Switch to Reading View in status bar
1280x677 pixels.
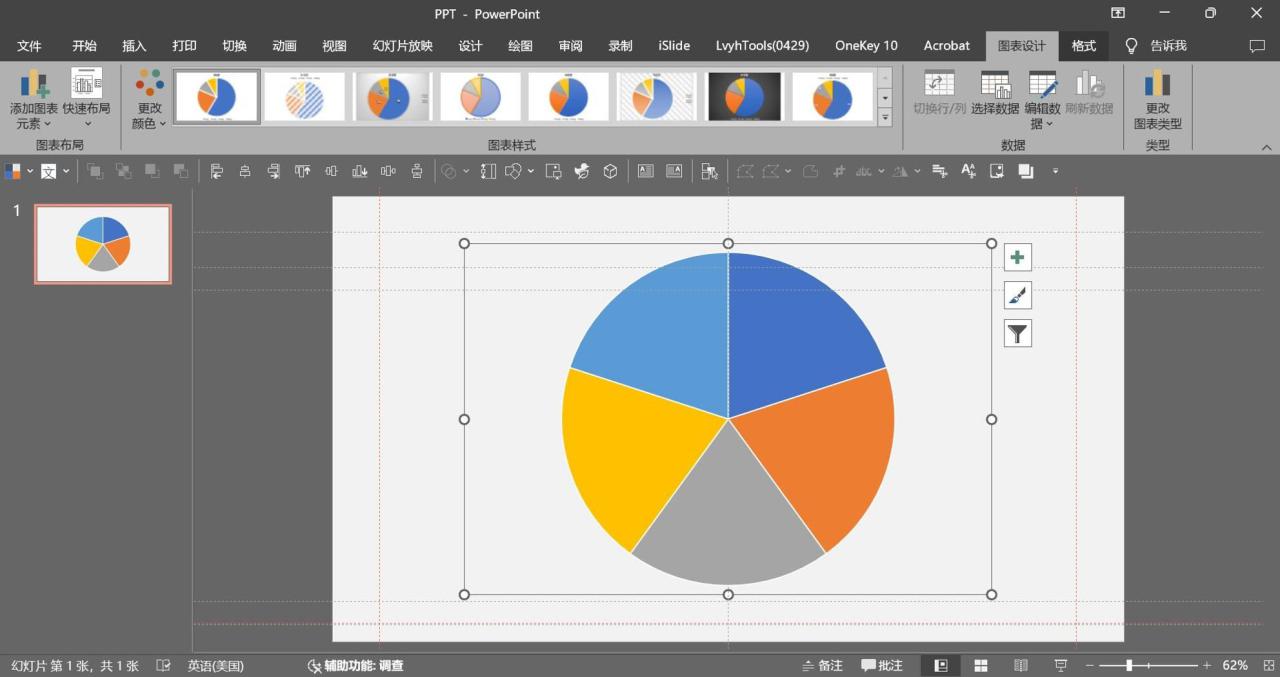[1021, 665]
